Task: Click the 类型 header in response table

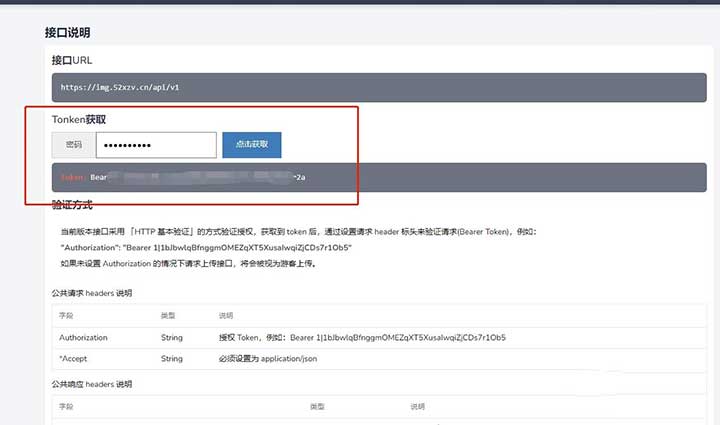Action: click(x=317, y=406)
